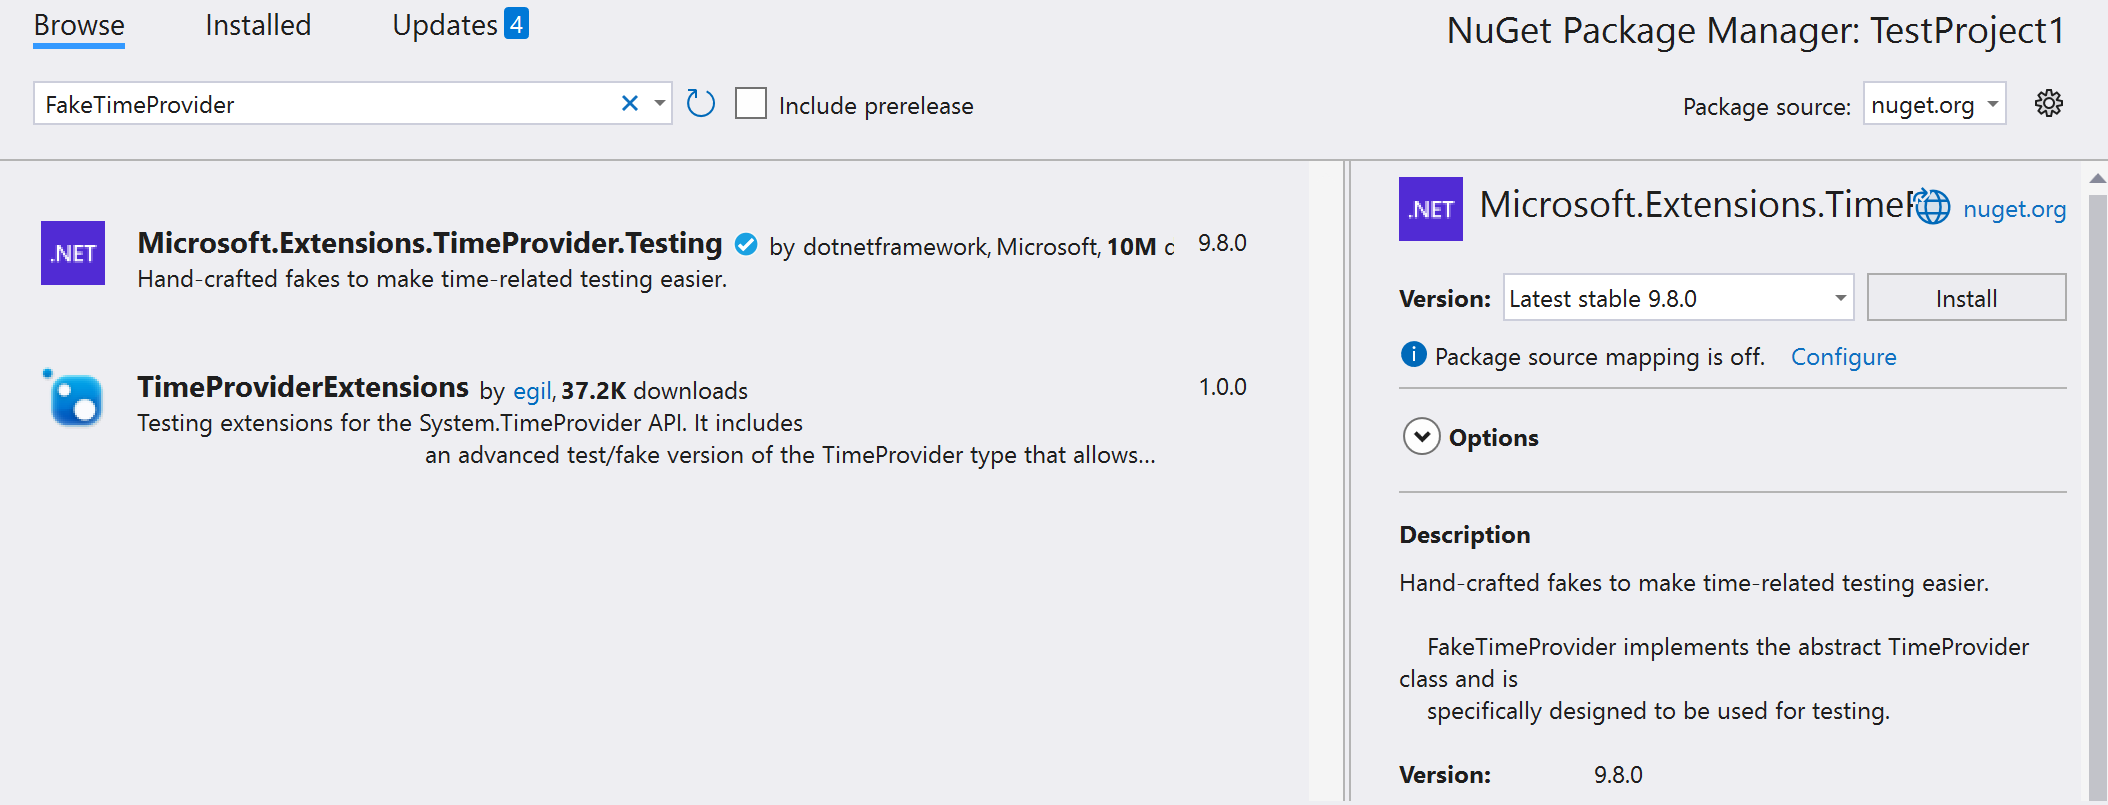The image size is (2108, 805).
Task: Open the search history dropdown arrow
Action: tap(660, 103)
